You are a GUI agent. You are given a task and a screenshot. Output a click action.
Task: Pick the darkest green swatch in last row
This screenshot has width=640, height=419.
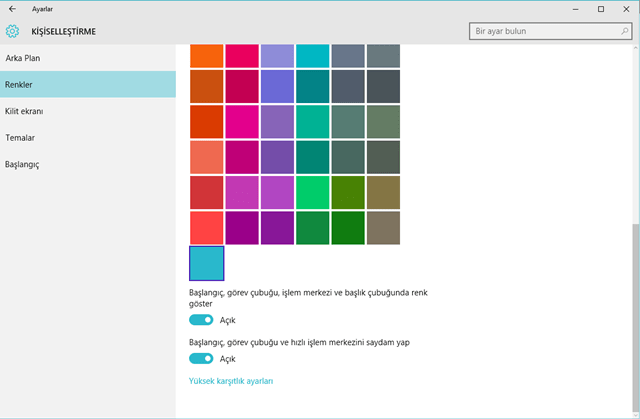point(348,228)
